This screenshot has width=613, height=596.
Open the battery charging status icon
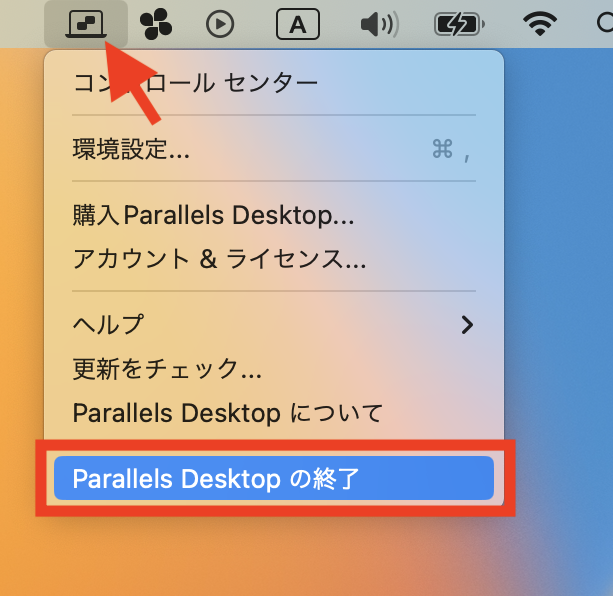[459, 24]
